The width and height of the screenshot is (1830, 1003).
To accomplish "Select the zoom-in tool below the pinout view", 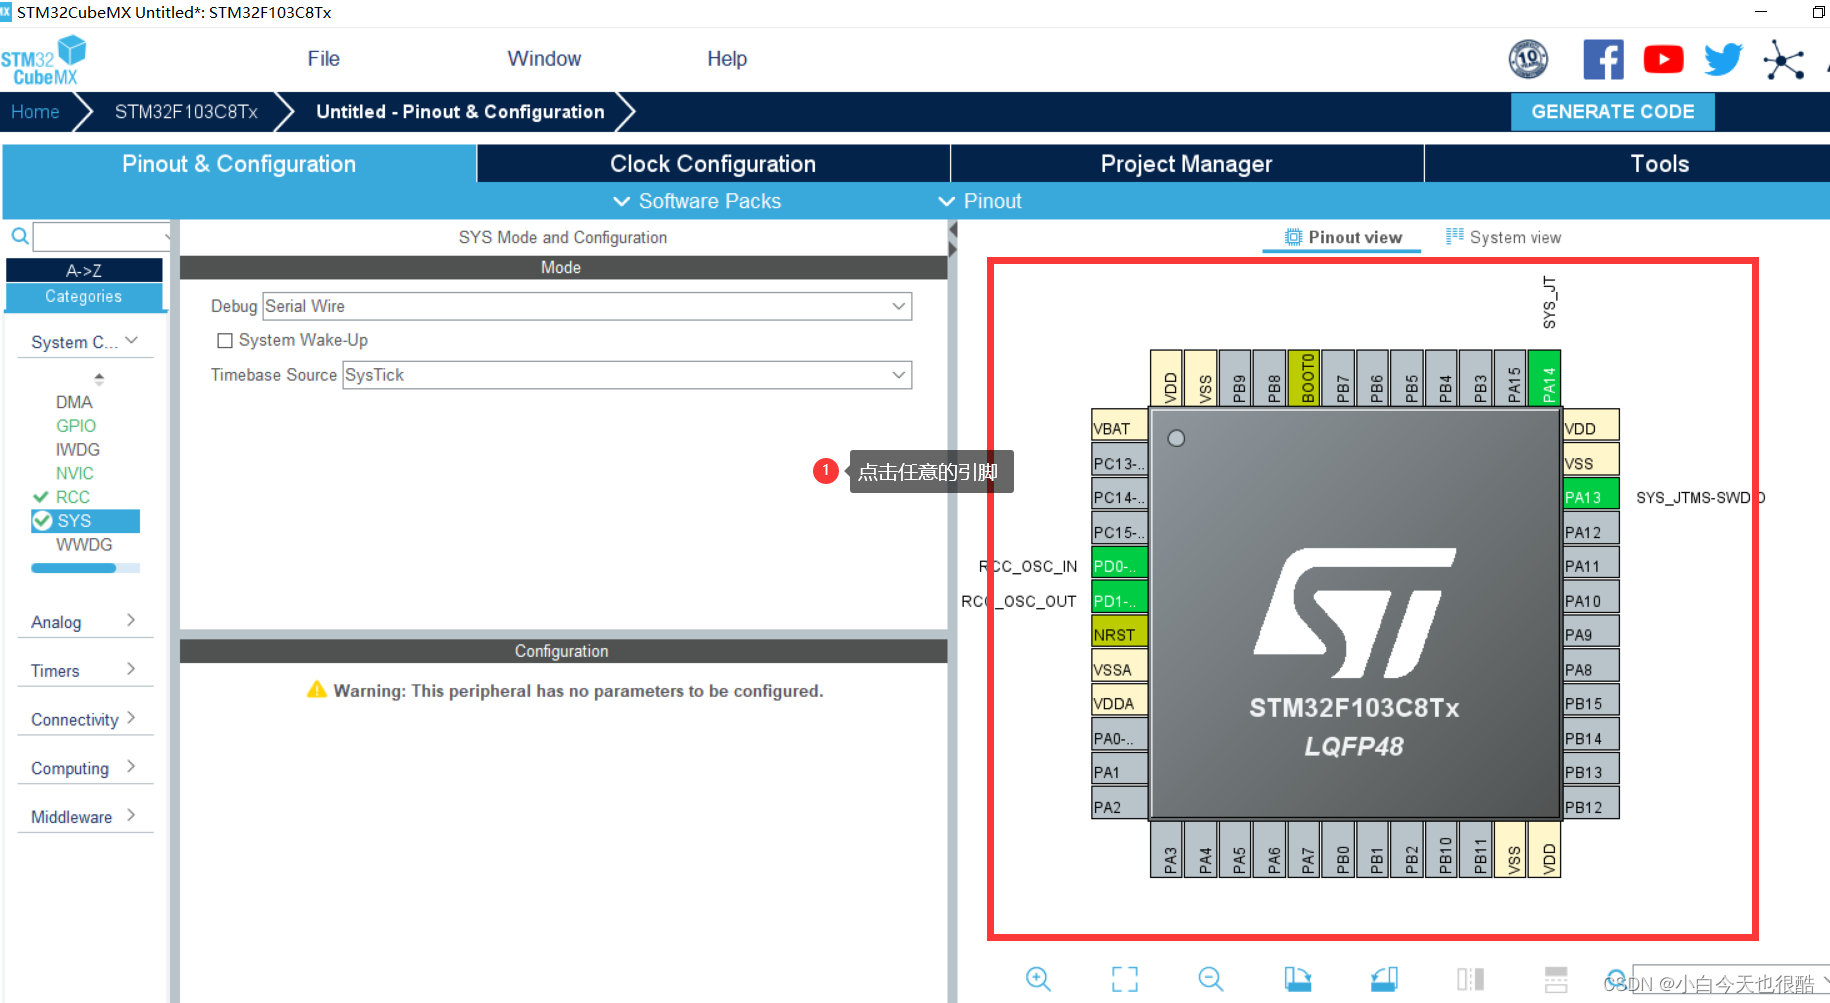I will point(1037,978).
